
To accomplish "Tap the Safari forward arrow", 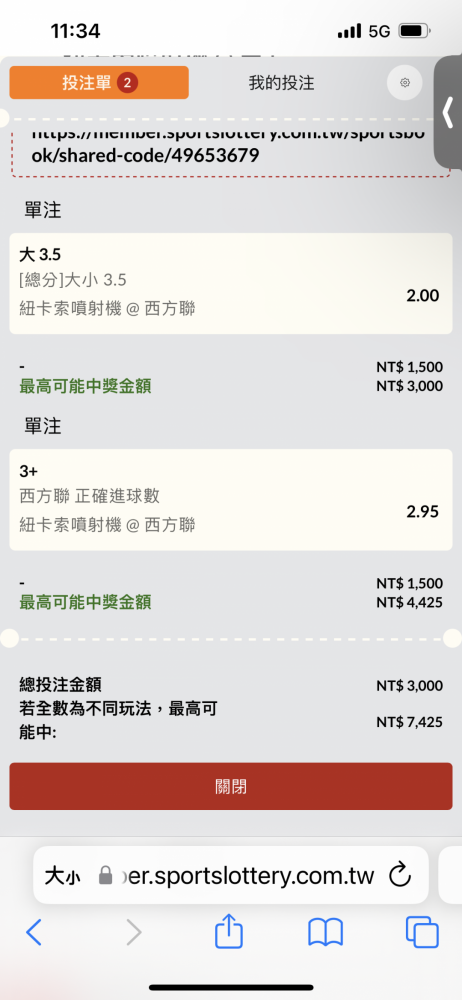I will [133, 933].
